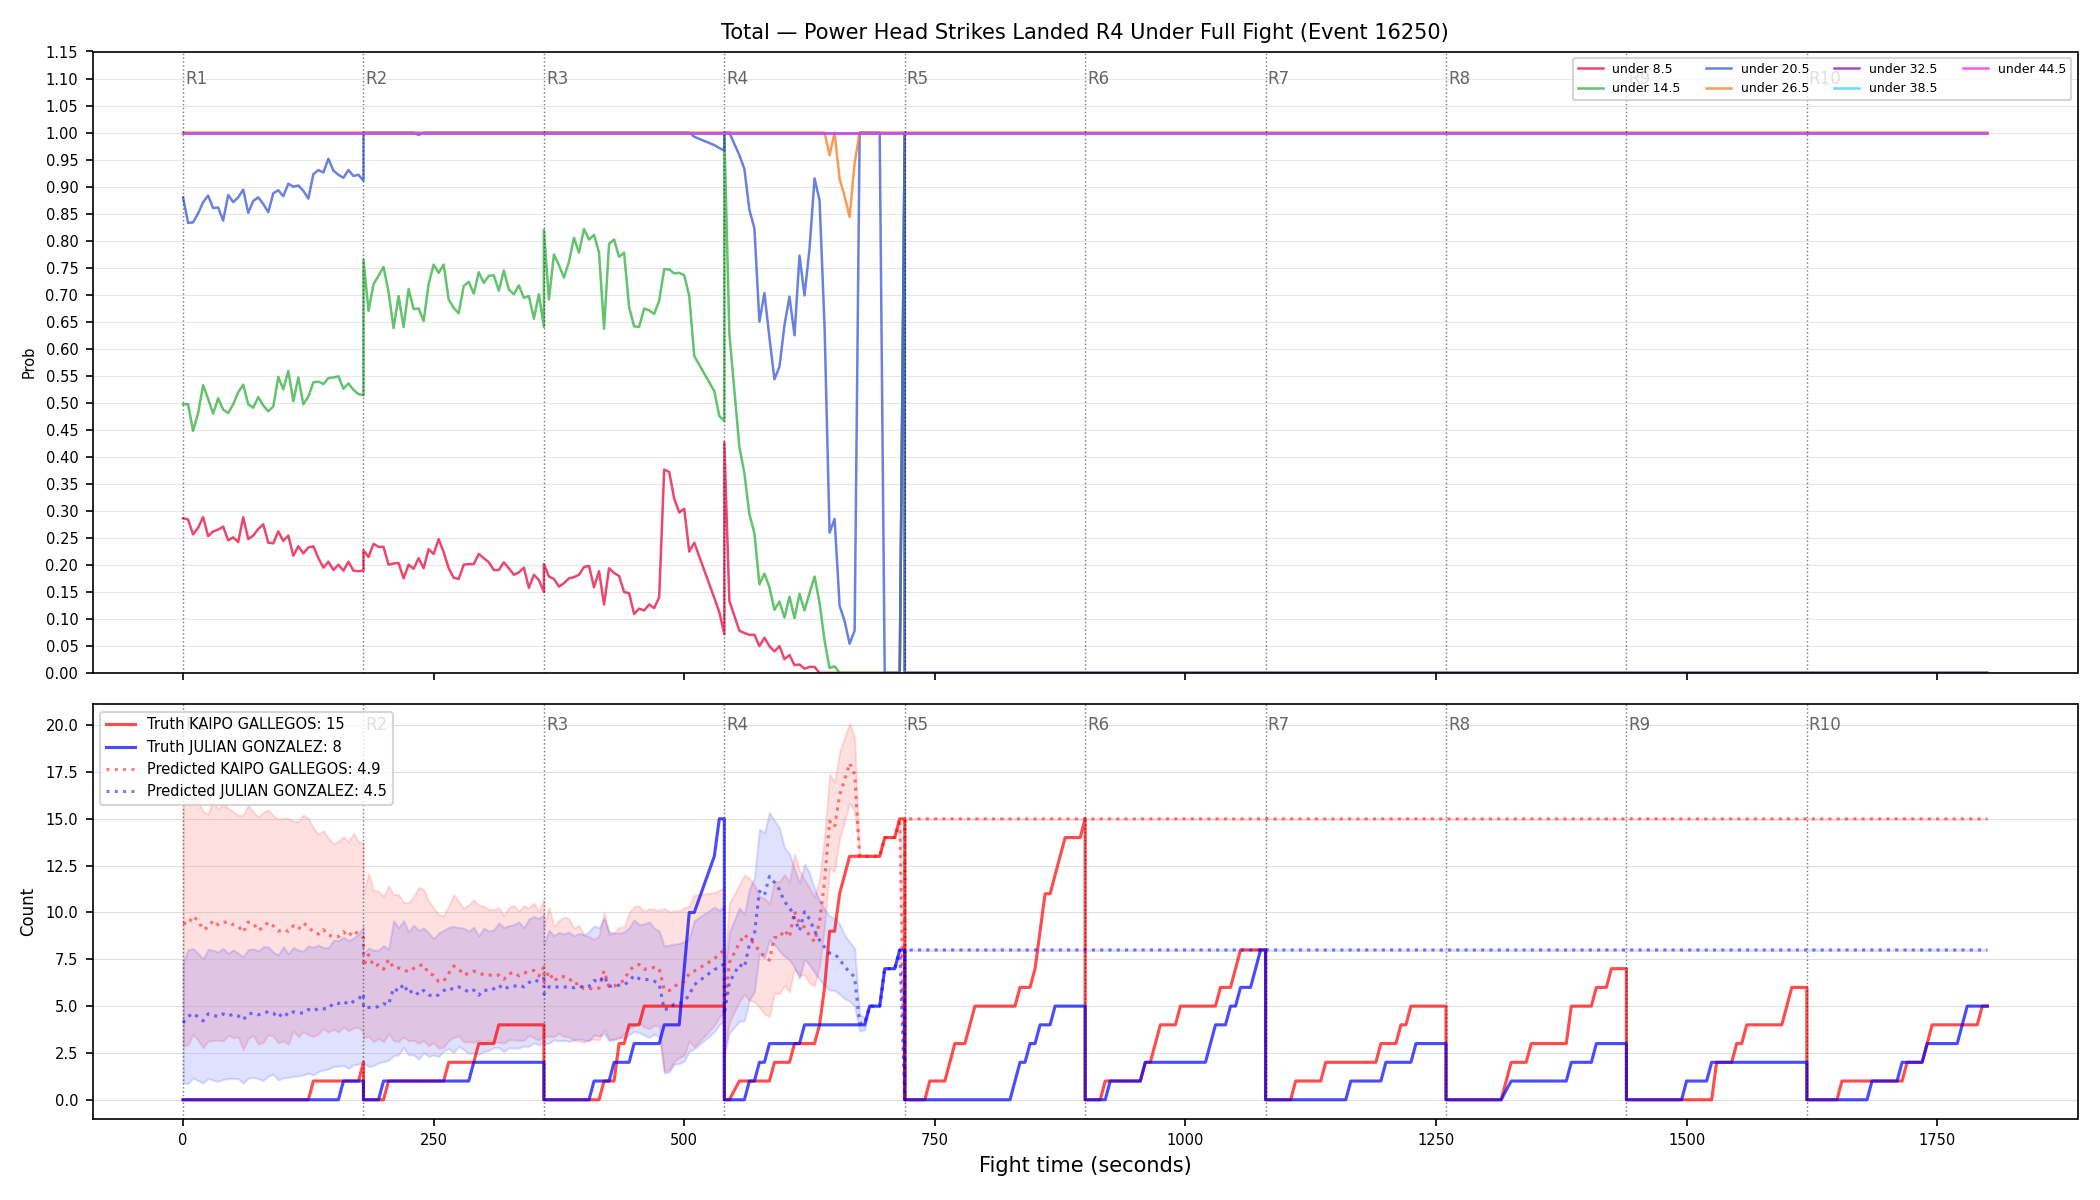The height and width of the screenshot is (1200, 2100).
Task: Click the 0.0 tick on the Count axis
Action: 65,1100
